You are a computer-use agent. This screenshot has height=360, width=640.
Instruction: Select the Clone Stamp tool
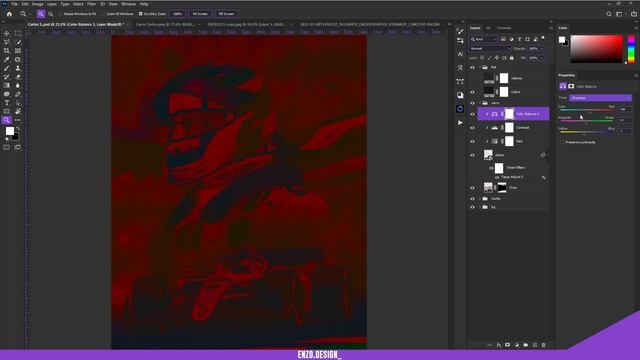(18, 68)
